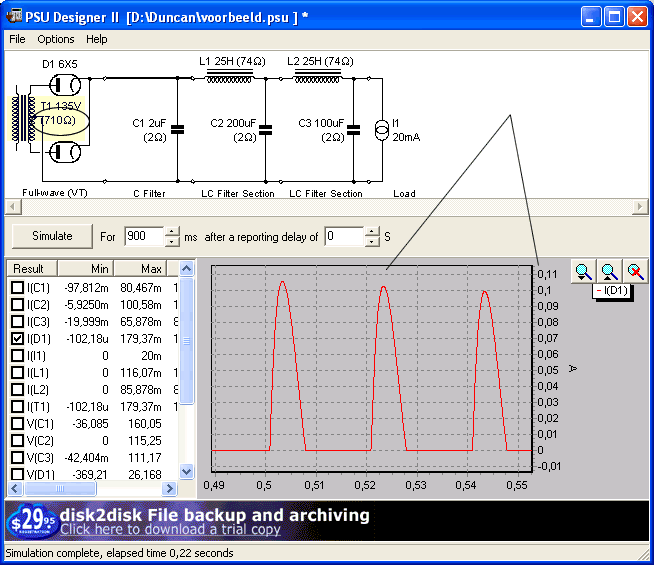Image resolution: width=654 pixels, height=565 pixels.
Task: Click the zoom in magnifier icon
Action: (584, 271)
